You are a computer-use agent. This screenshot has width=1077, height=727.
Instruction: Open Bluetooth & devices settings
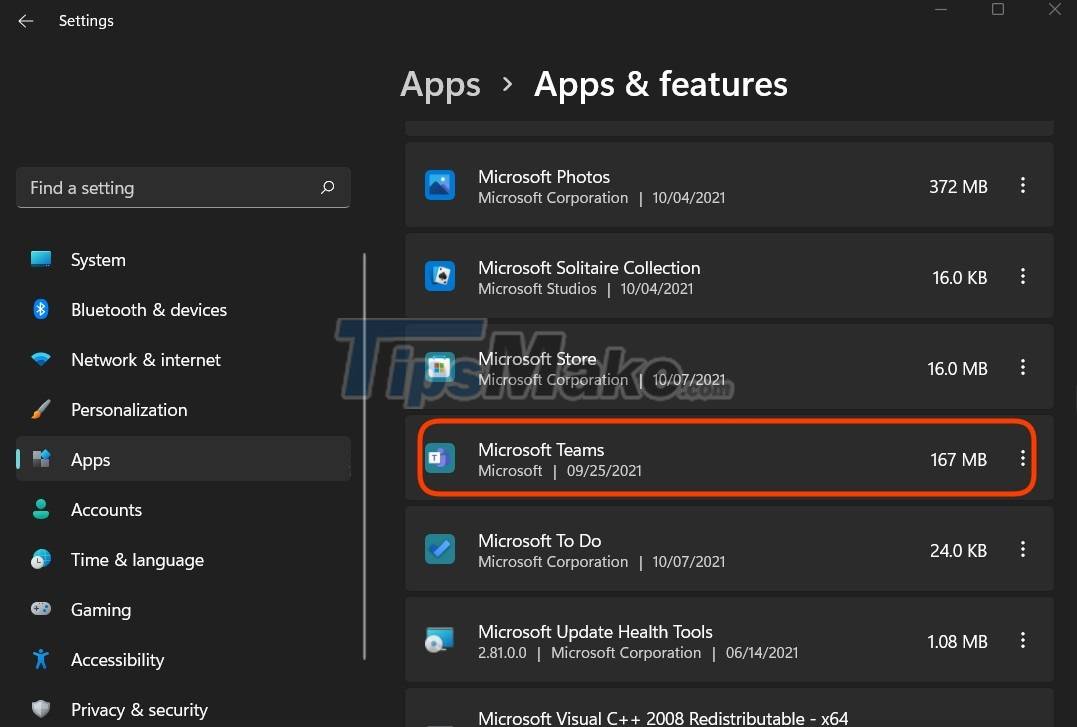(148, 309)
